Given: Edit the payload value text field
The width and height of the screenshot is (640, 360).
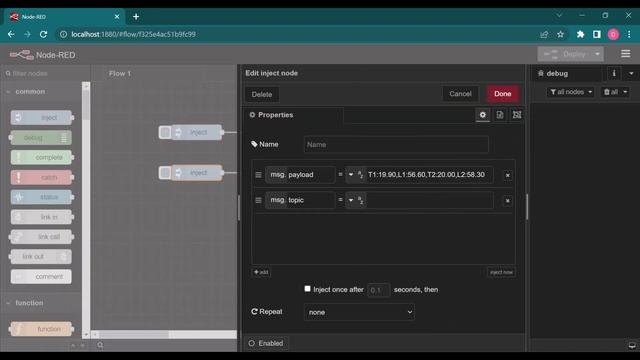Looking at the screenshot, I should coord(429,175).
